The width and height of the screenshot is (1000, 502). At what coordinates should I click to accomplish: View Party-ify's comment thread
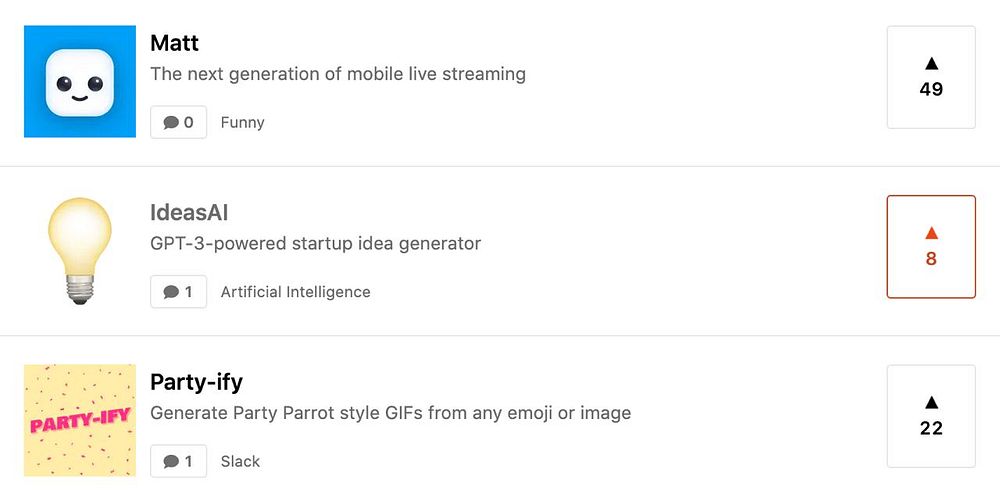[x=179, y=462]
